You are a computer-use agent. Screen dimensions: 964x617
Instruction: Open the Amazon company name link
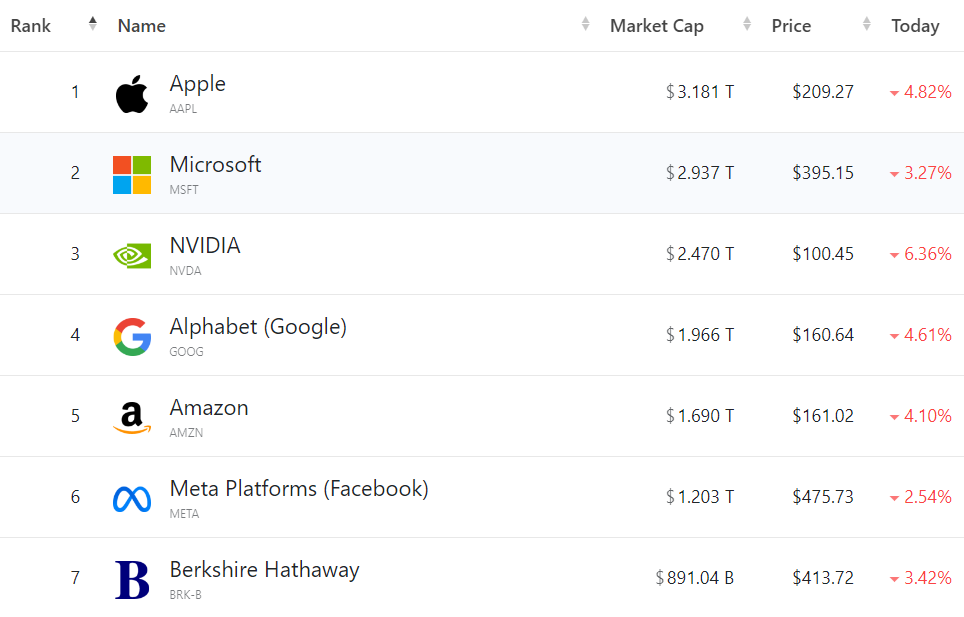click(x=209, y=408)
